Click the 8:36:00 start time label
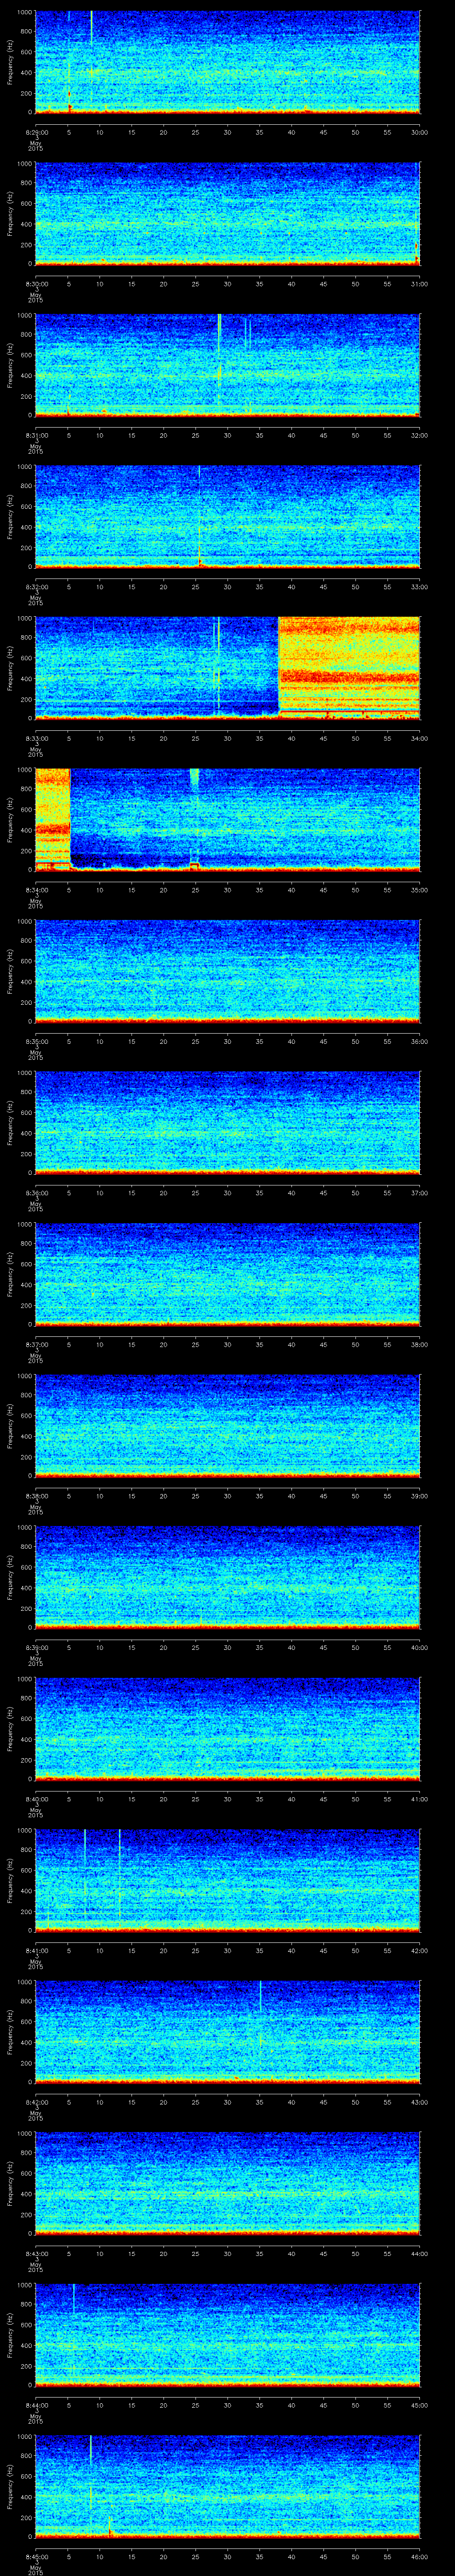Screen dimensions: 455x2576 tap(36, 1192)
